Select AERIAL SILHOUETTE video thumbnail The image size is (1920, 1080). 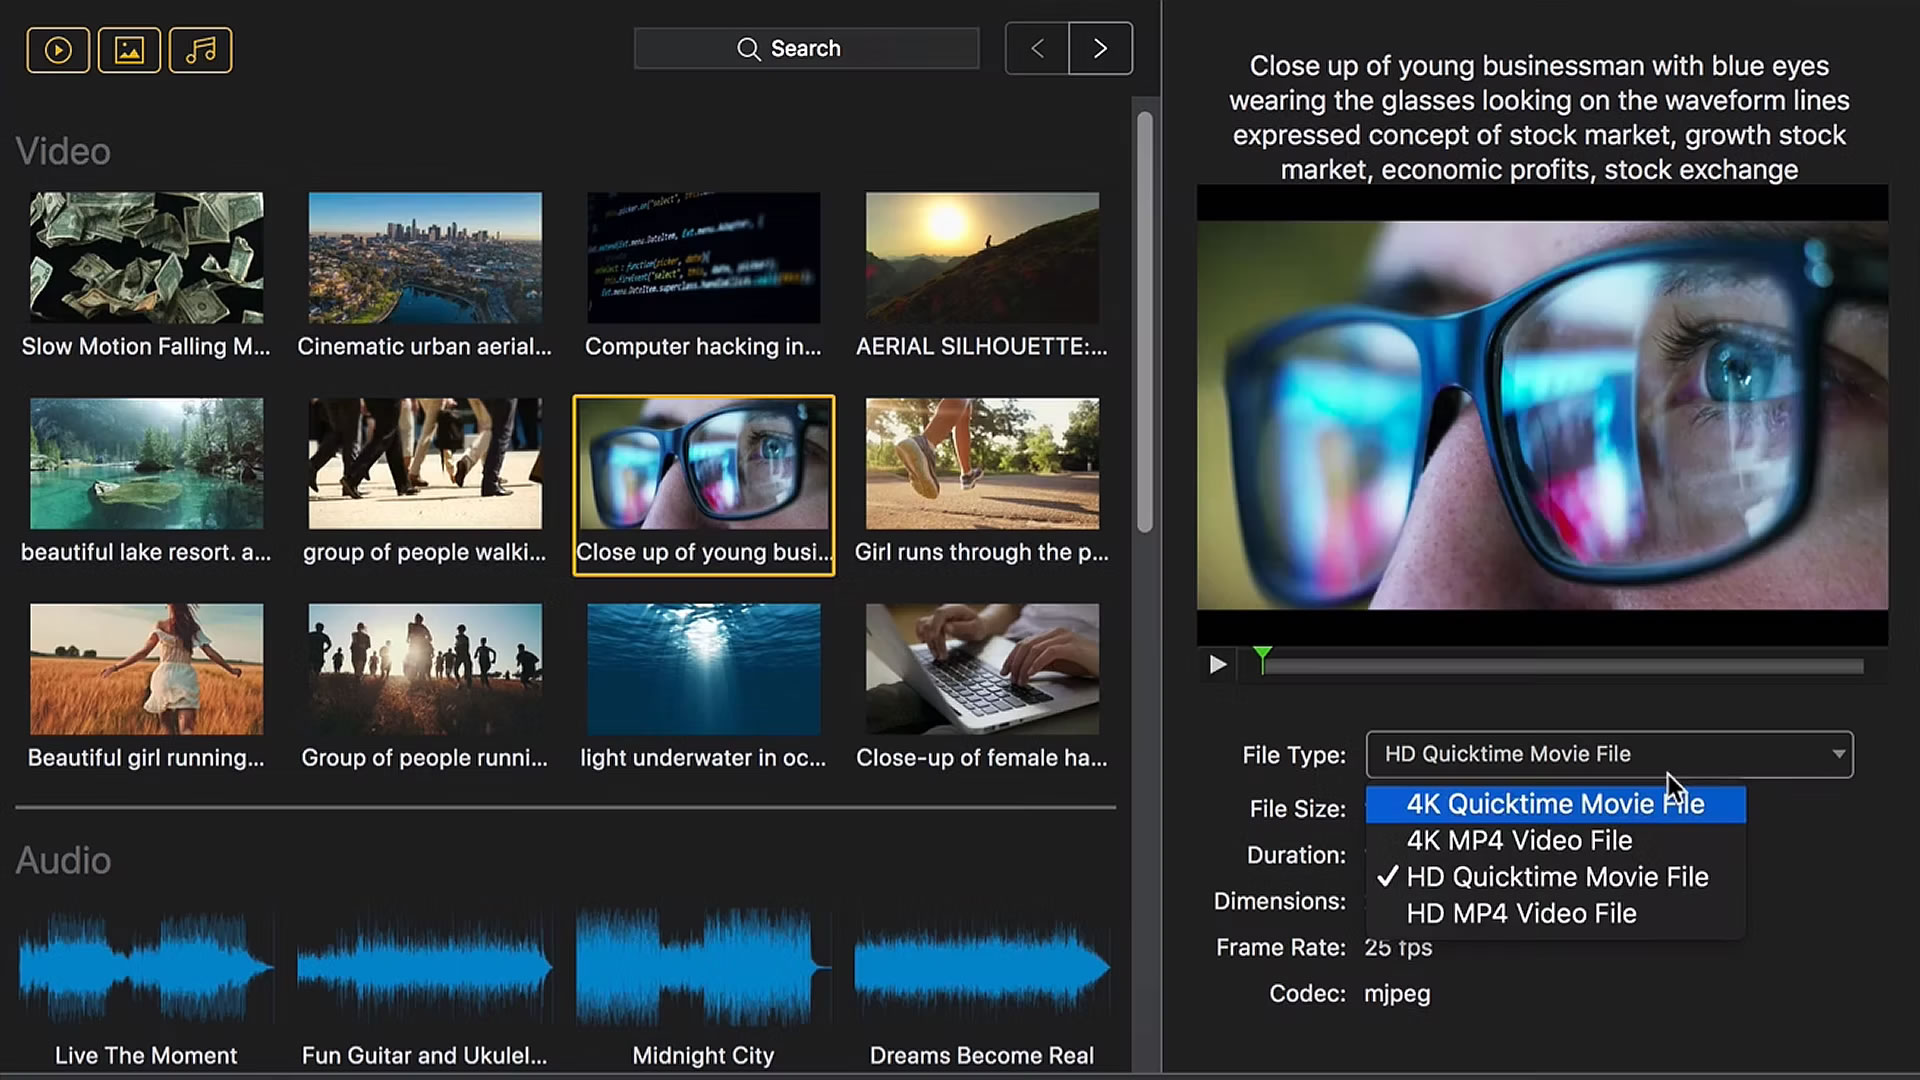(982, 258)
